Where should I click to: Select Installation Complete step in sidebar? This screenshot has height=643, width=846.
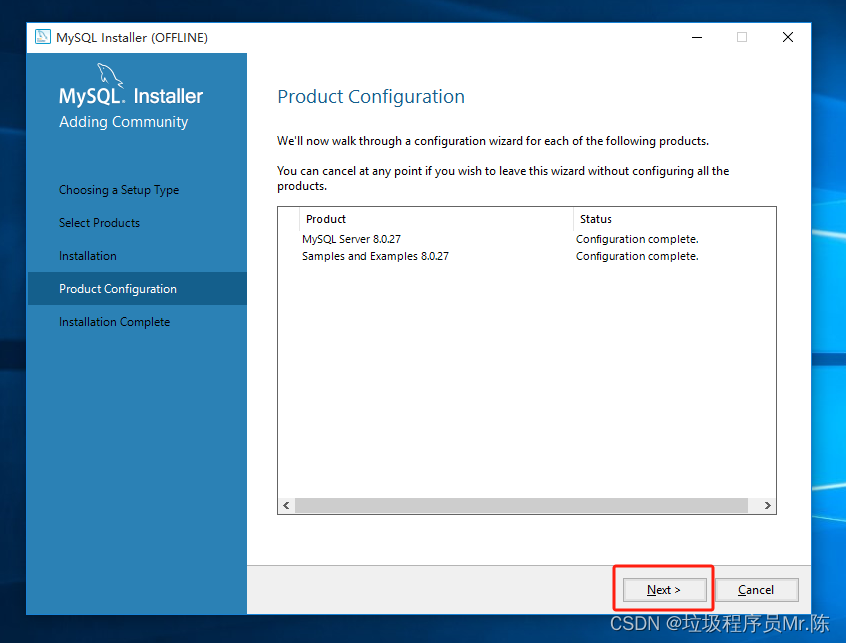click(x=114, y=322)
